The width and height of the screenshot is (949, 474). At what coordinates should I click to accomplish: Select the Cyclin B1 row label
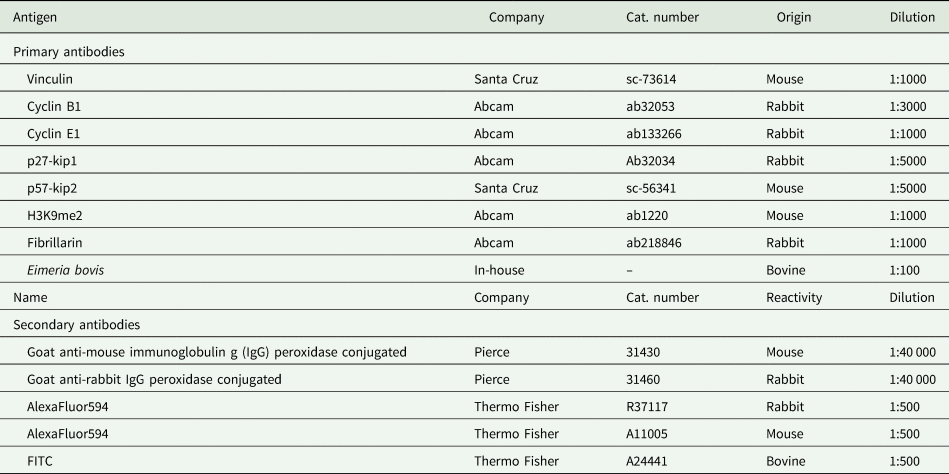pos(55,106)
